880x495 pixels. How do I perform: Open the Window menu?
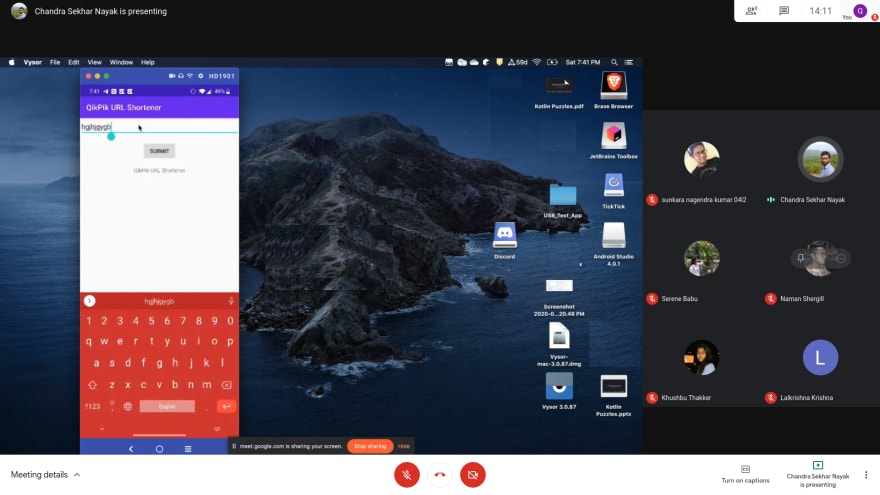[x=121, y=62]
